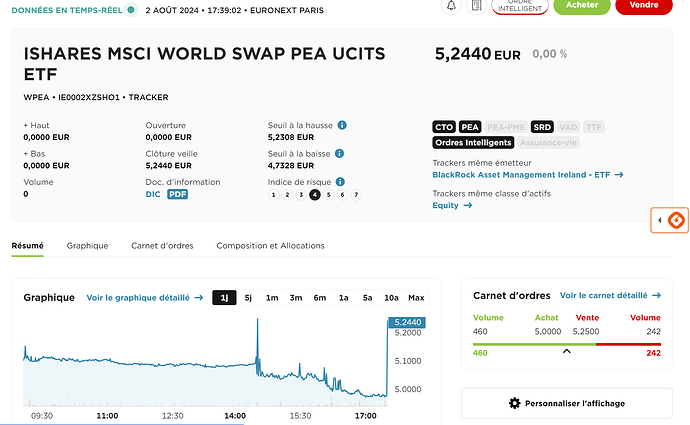Expand the orange side panel widget

670,220
